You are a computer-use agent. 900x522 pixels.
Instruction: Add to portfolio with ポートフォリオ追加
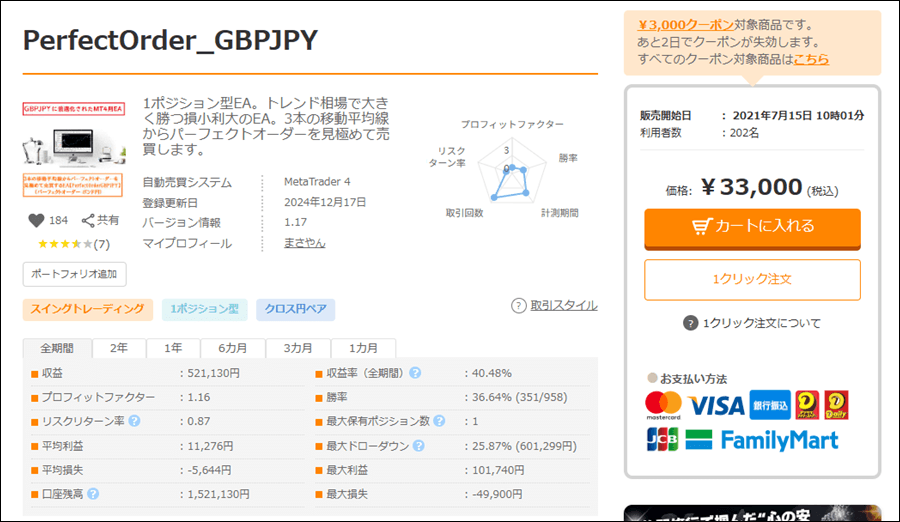pos(74,274)
